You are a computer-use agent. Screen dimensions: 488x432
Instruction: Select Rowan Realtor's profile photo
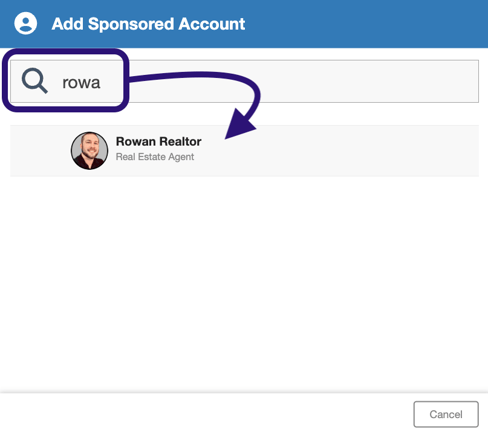pyautogui.click(x=89, y=150)
